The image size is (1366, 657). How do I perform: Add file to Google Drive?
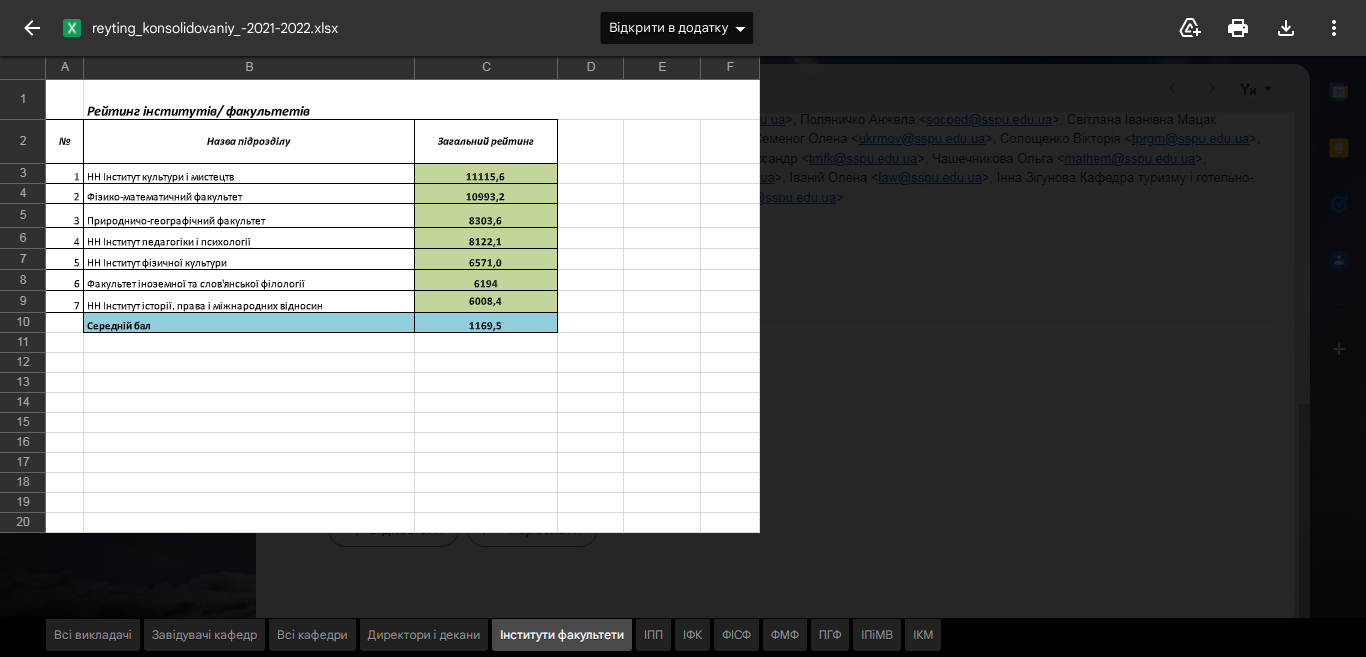(1190, 28)
